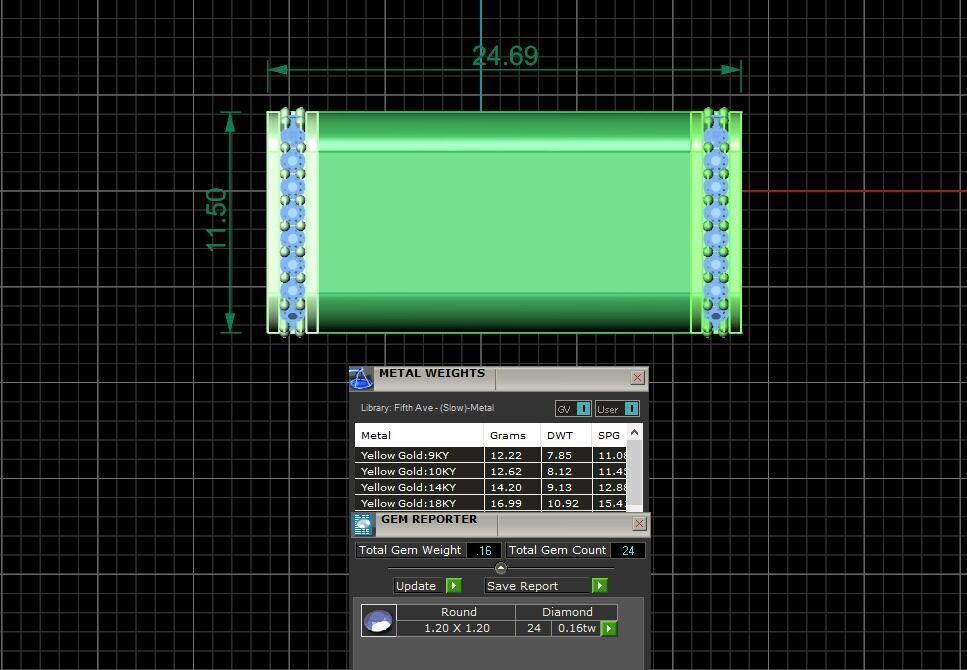Image resolution: width=967 pixels, height=670 pixels.
Task: Click the 9.13 DWT value
Action: click(x=560, y=487)
